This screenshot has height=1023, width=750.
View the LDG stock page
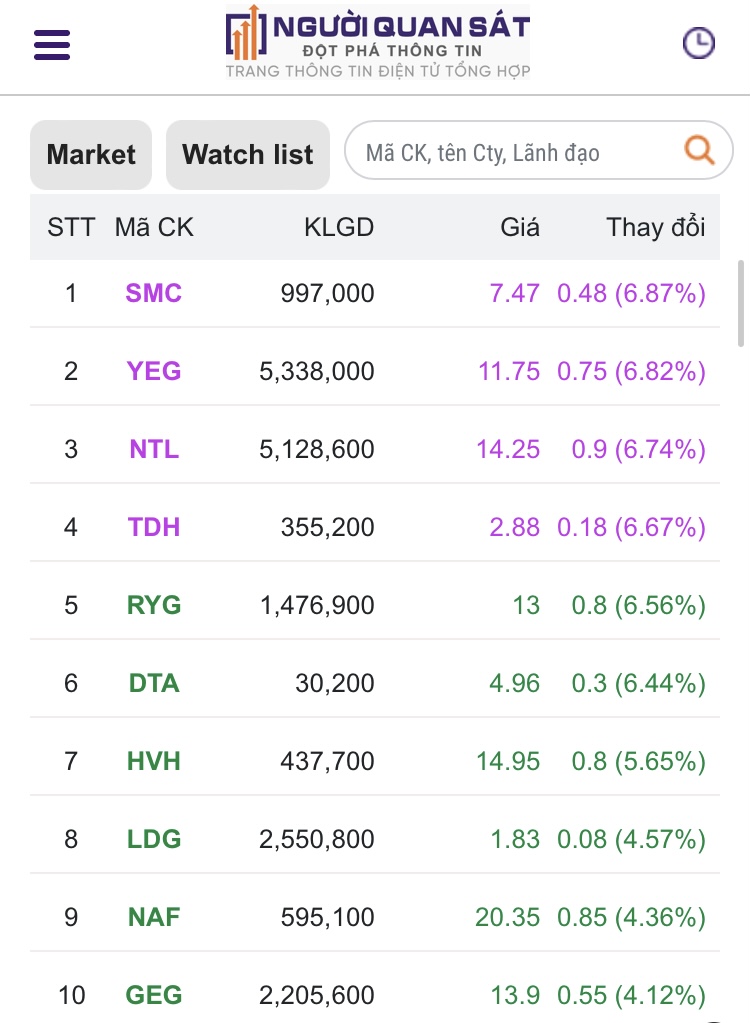(154, 839)
